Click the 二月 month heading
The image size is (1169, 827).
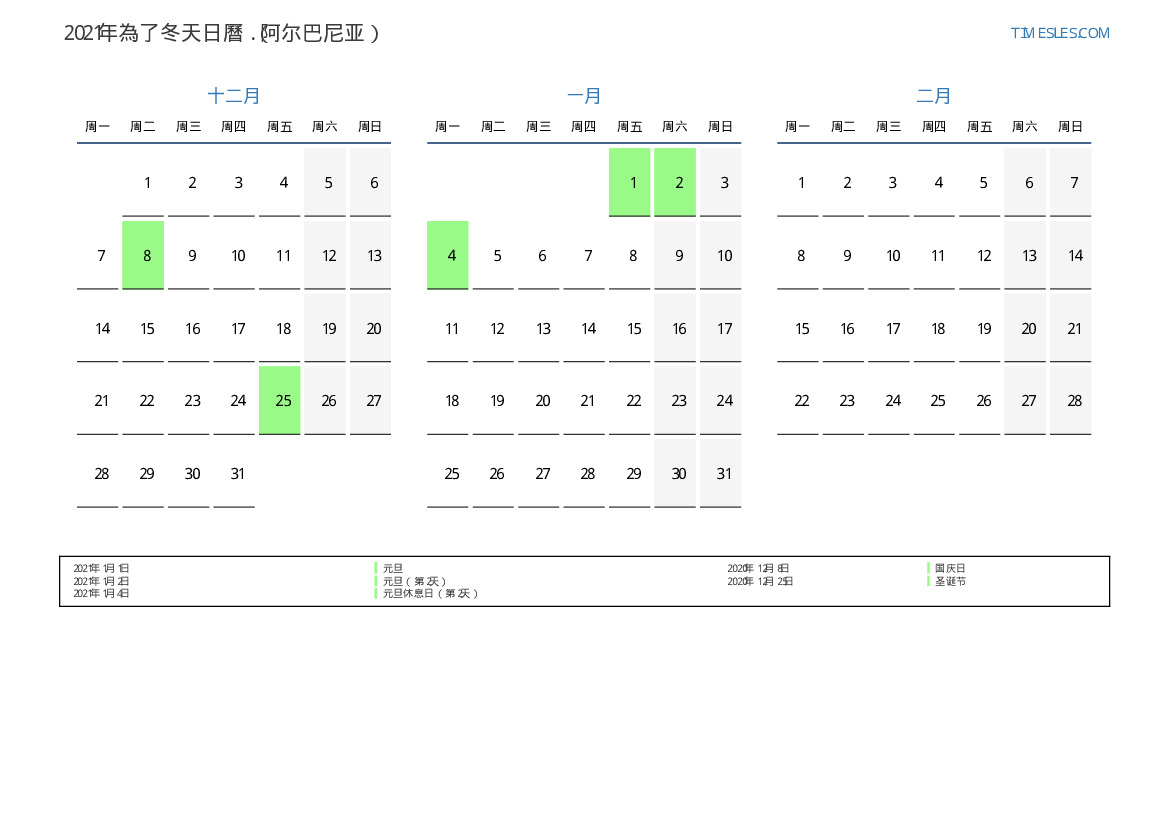click(x=934, y=96)
